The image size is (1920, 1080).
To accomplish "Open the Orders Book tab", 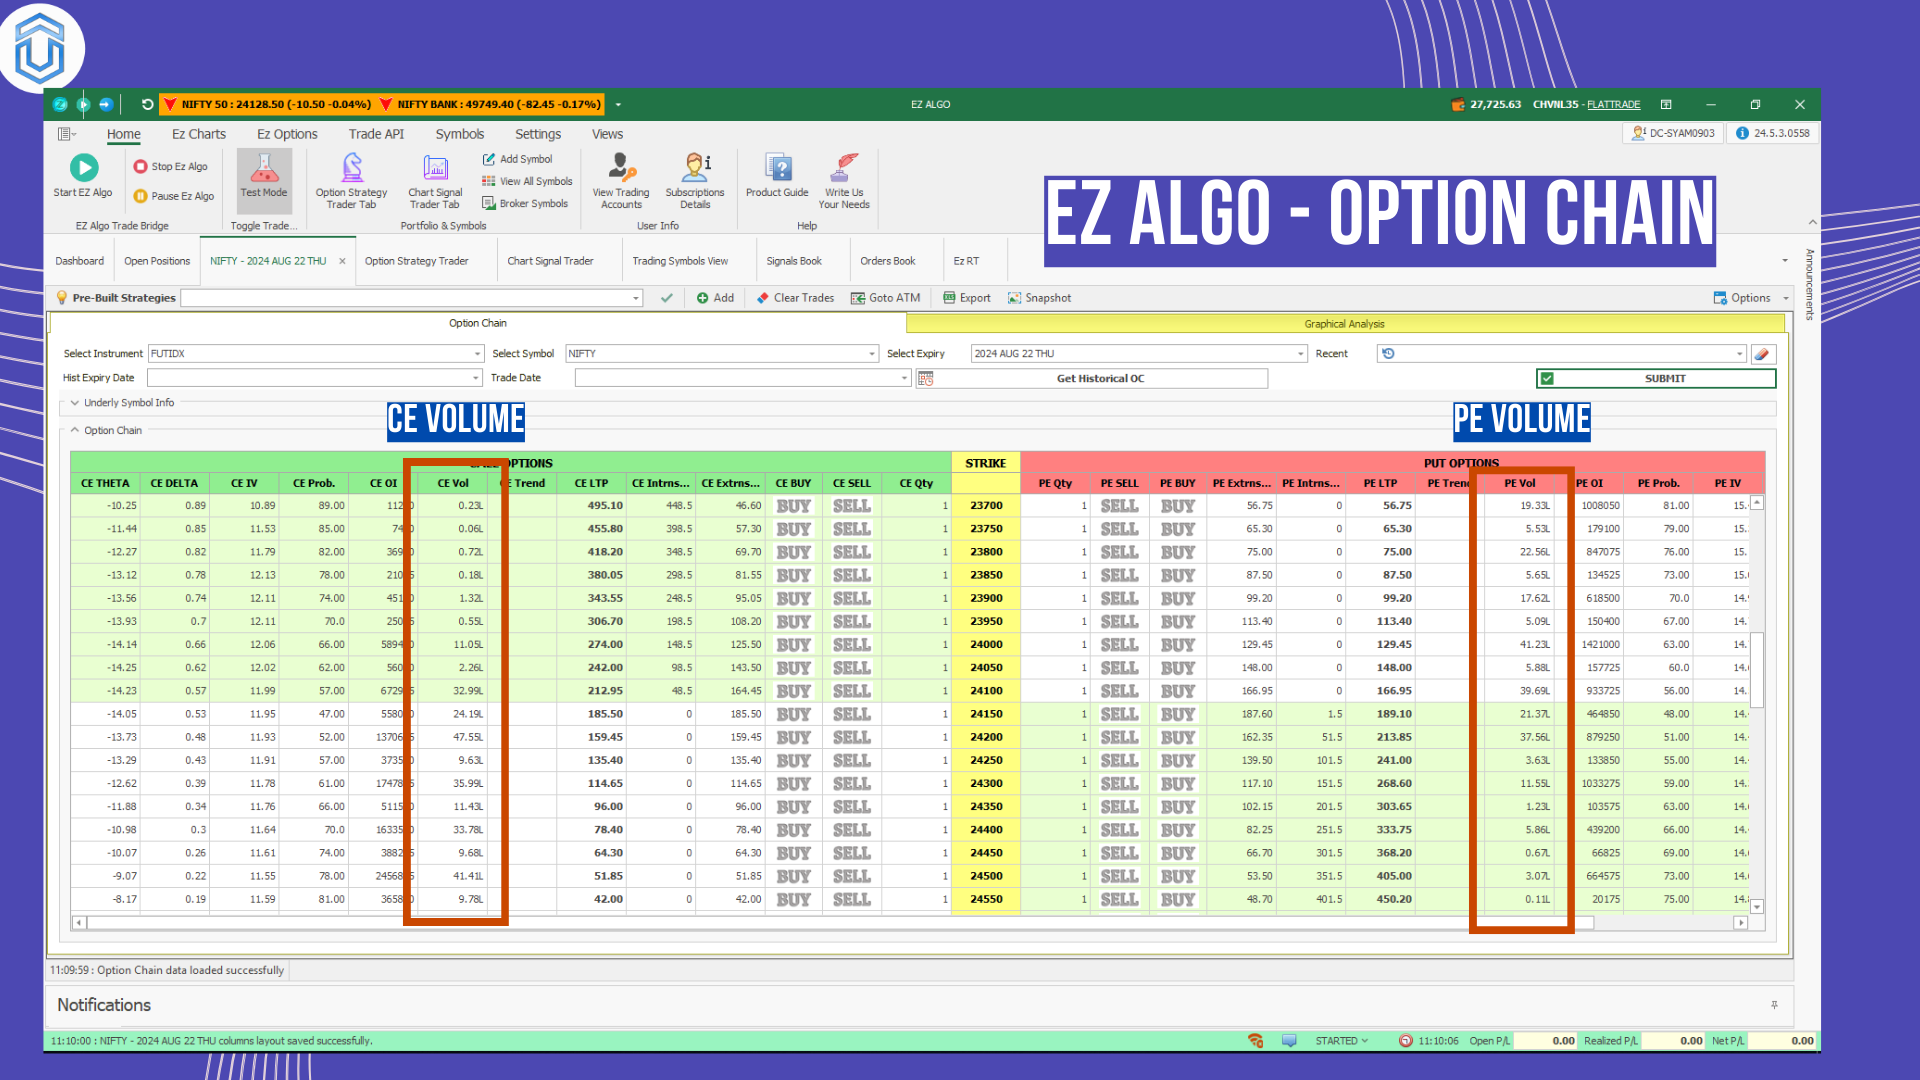I will (x=888, y=261).
